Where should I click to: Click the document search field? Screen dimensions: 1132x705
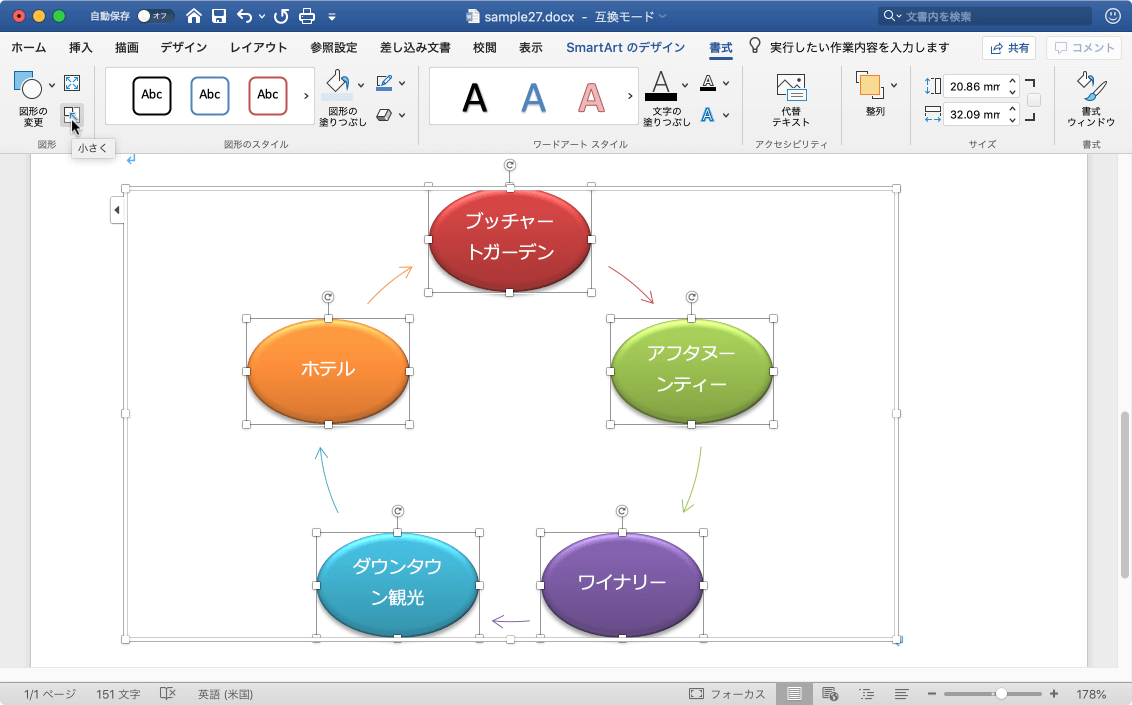click(x=985, y=16)
